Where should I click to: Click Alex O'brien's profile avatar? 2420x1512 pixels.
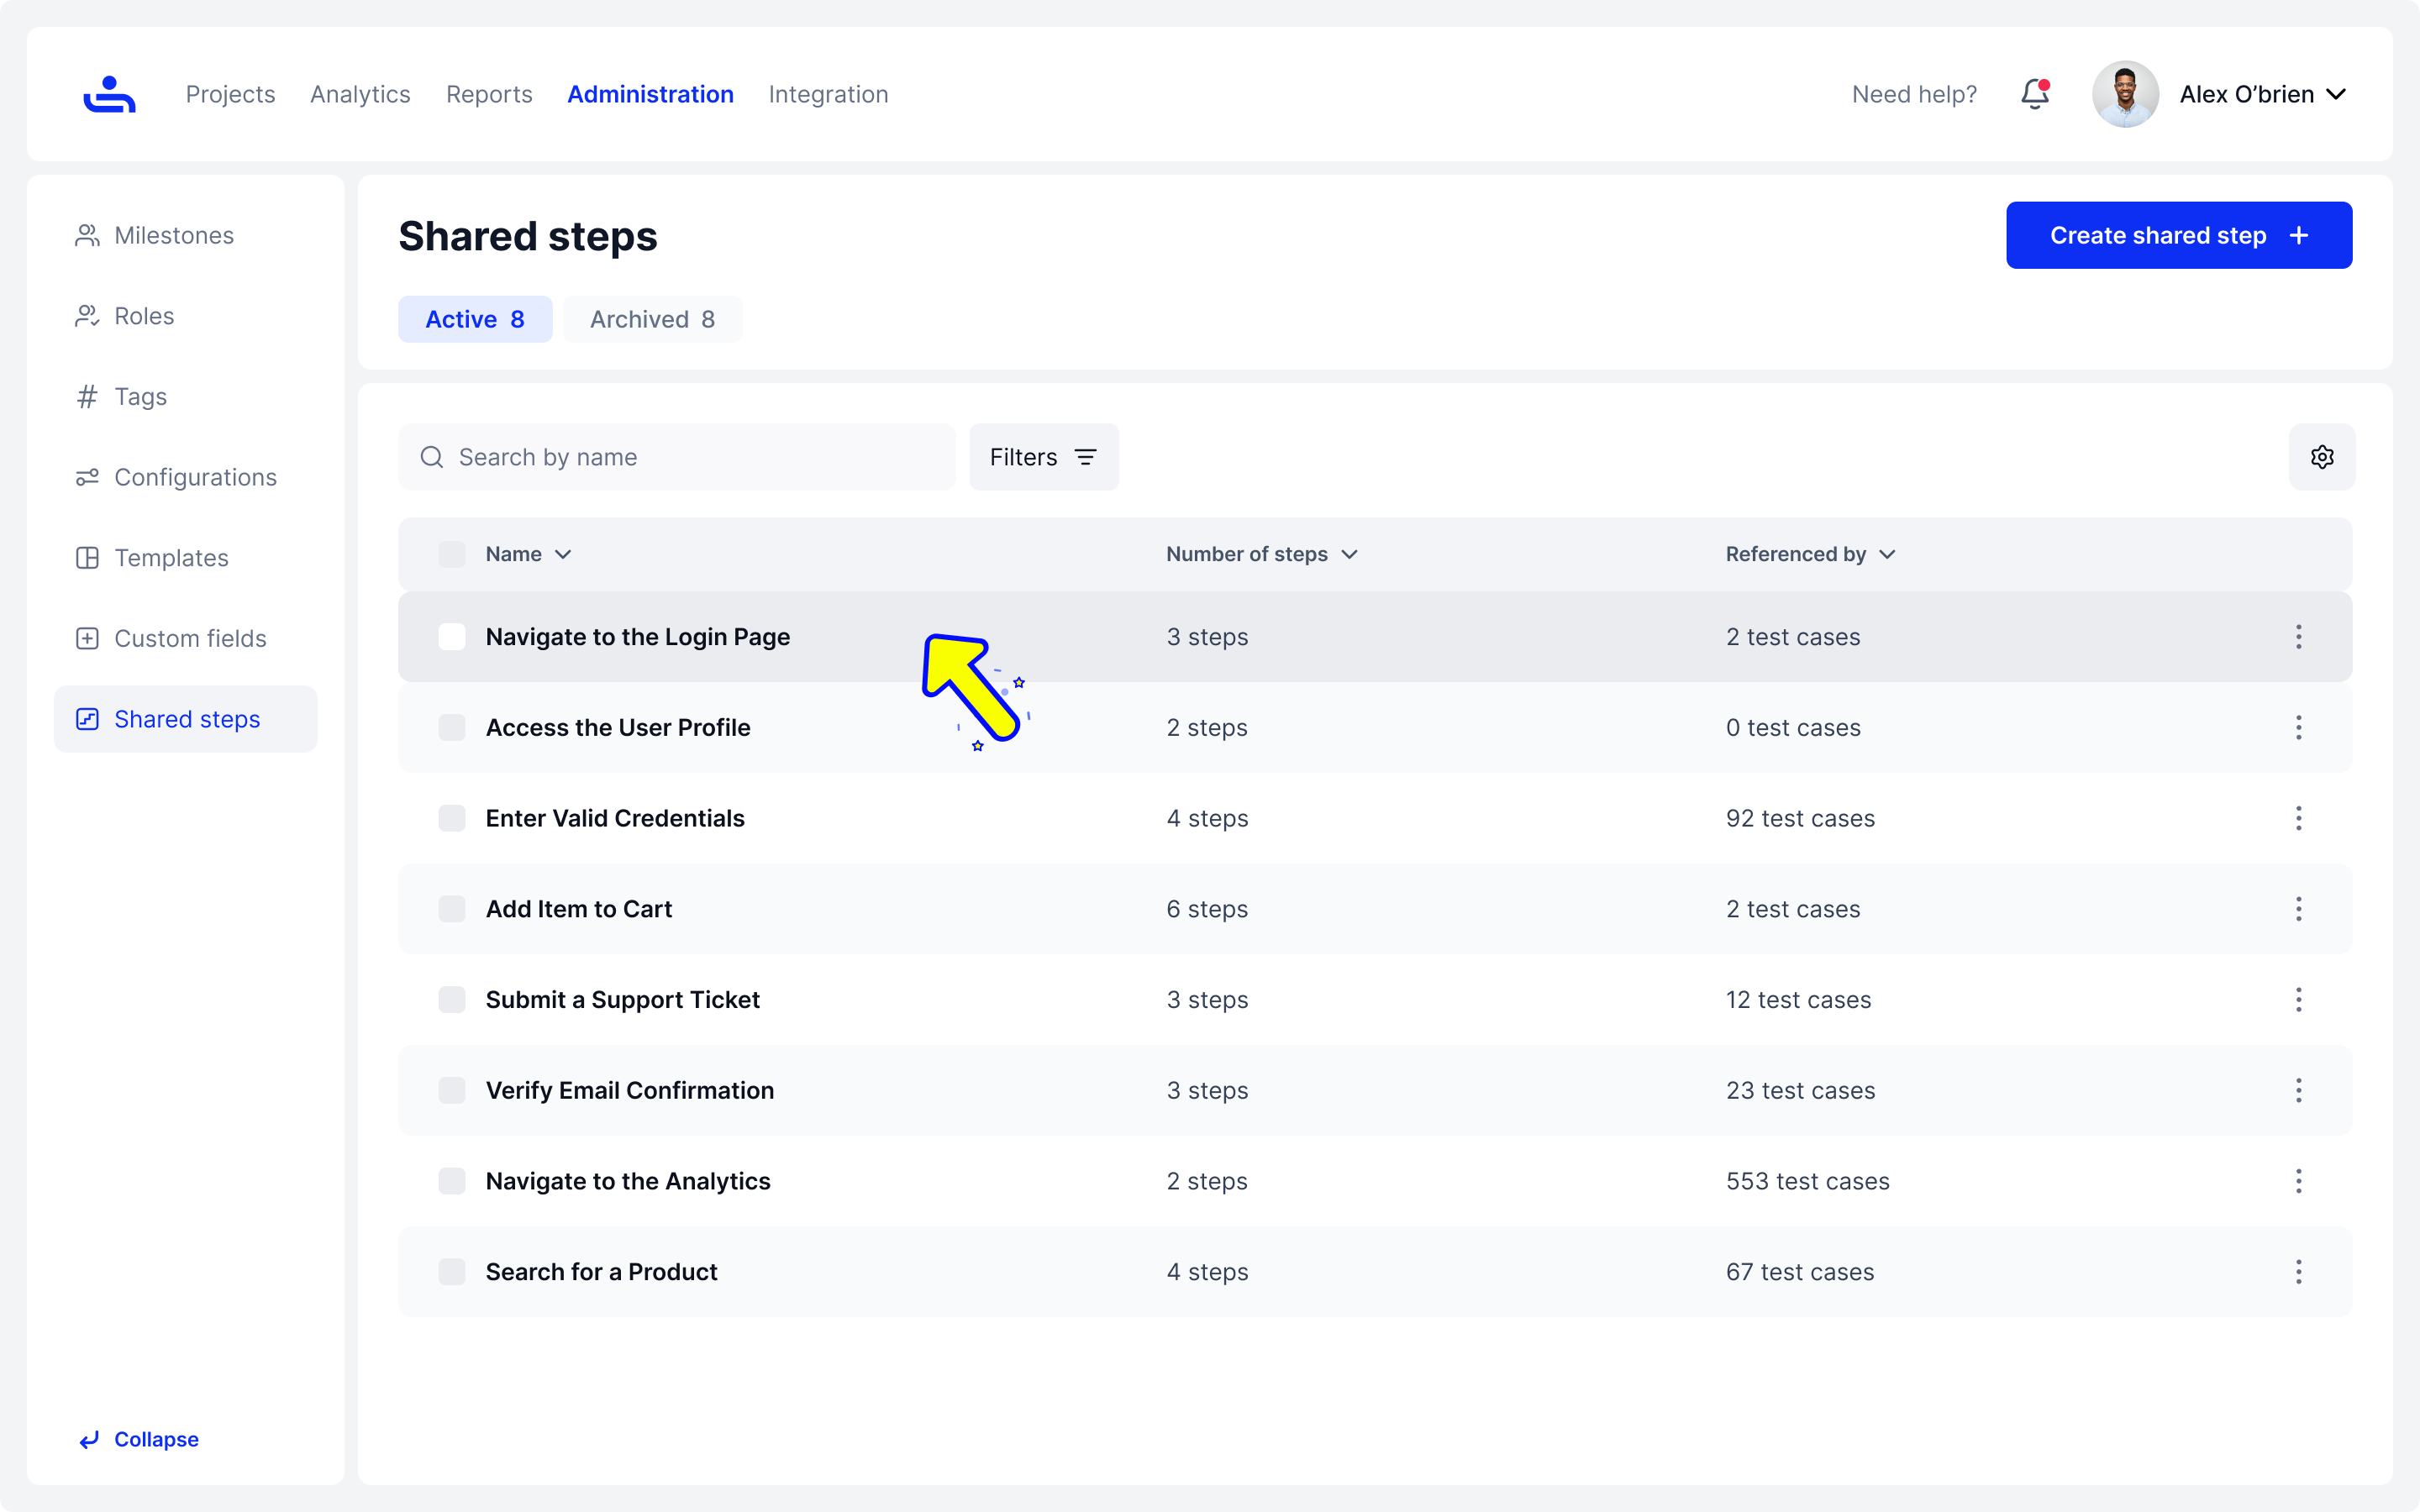2125,94
